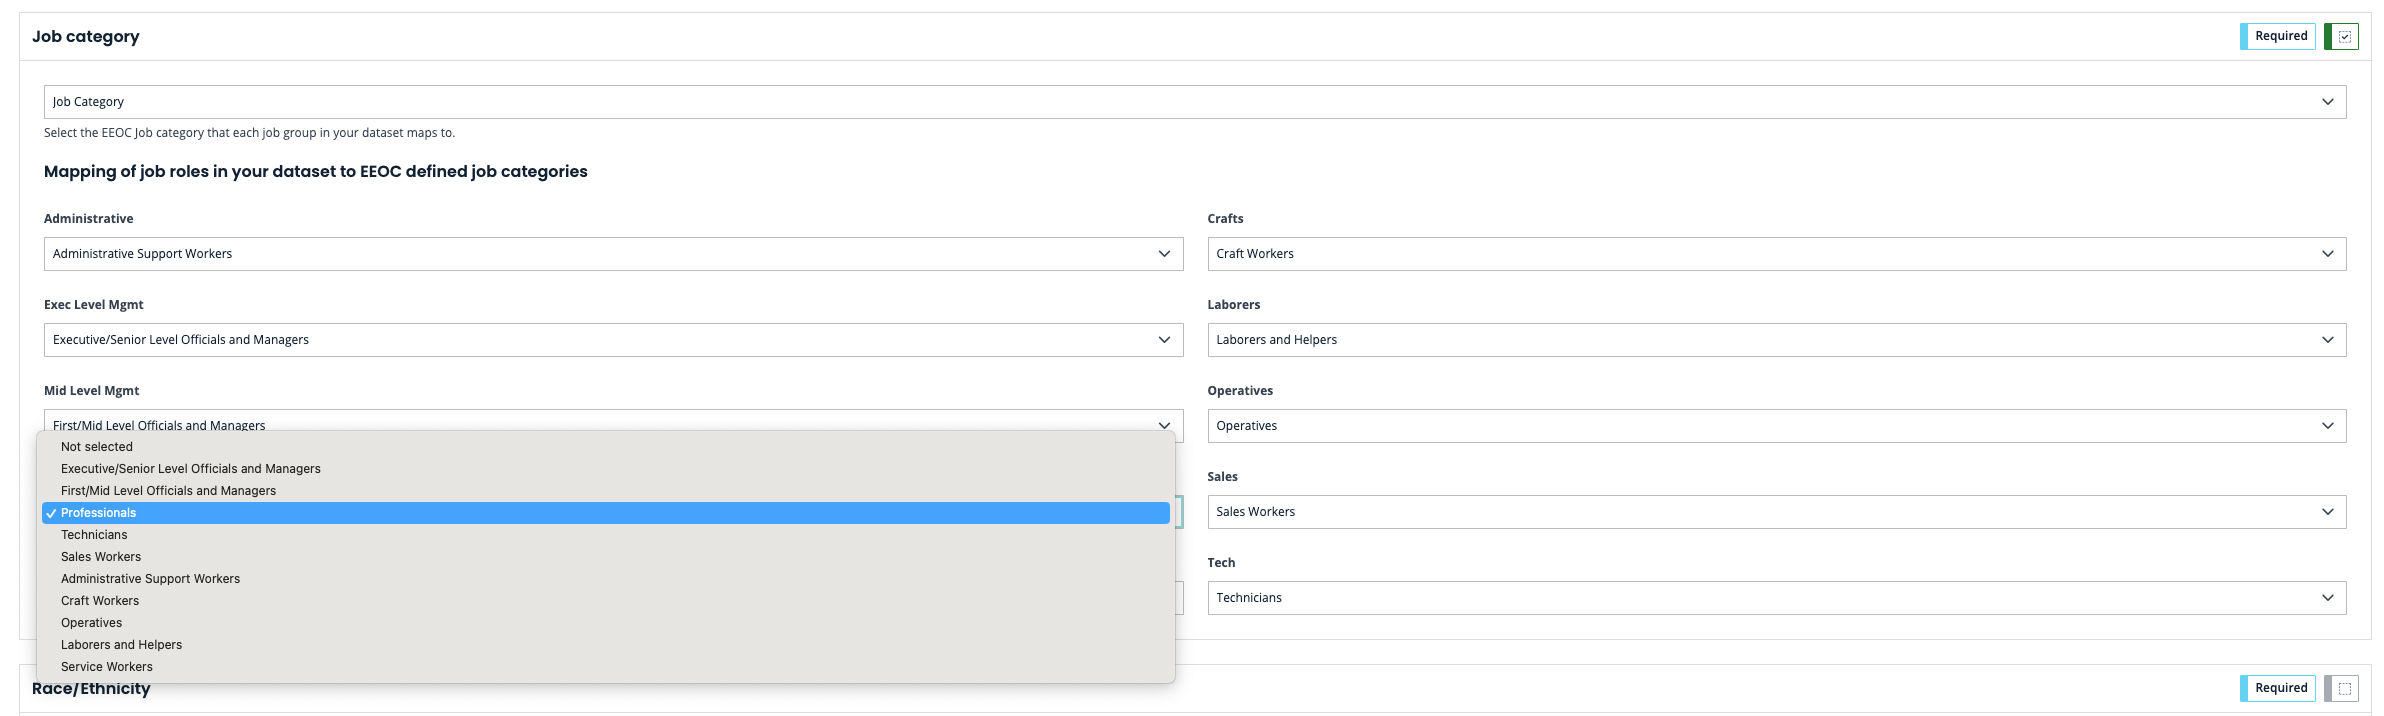Choose "Not selected" in the open list
Screen dimensions: 2384x716
click(97, 447)
